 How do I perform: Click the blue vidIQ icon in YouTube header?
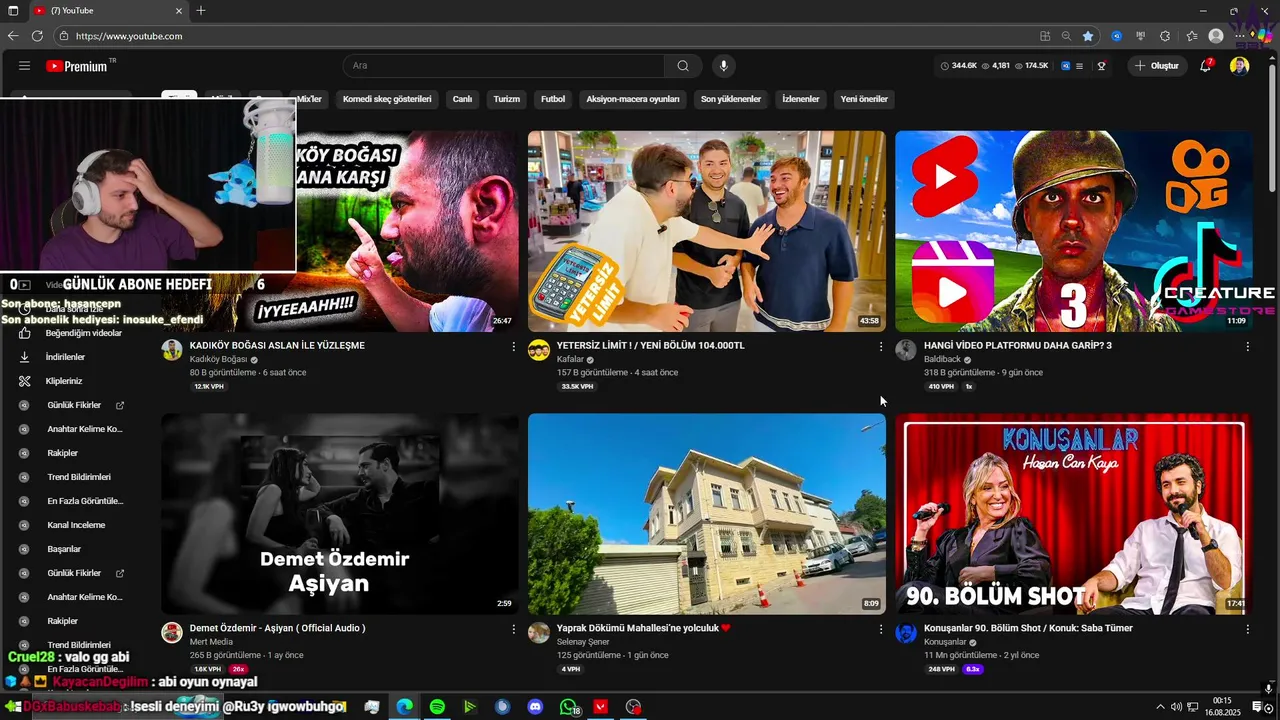click(1066, 66)
